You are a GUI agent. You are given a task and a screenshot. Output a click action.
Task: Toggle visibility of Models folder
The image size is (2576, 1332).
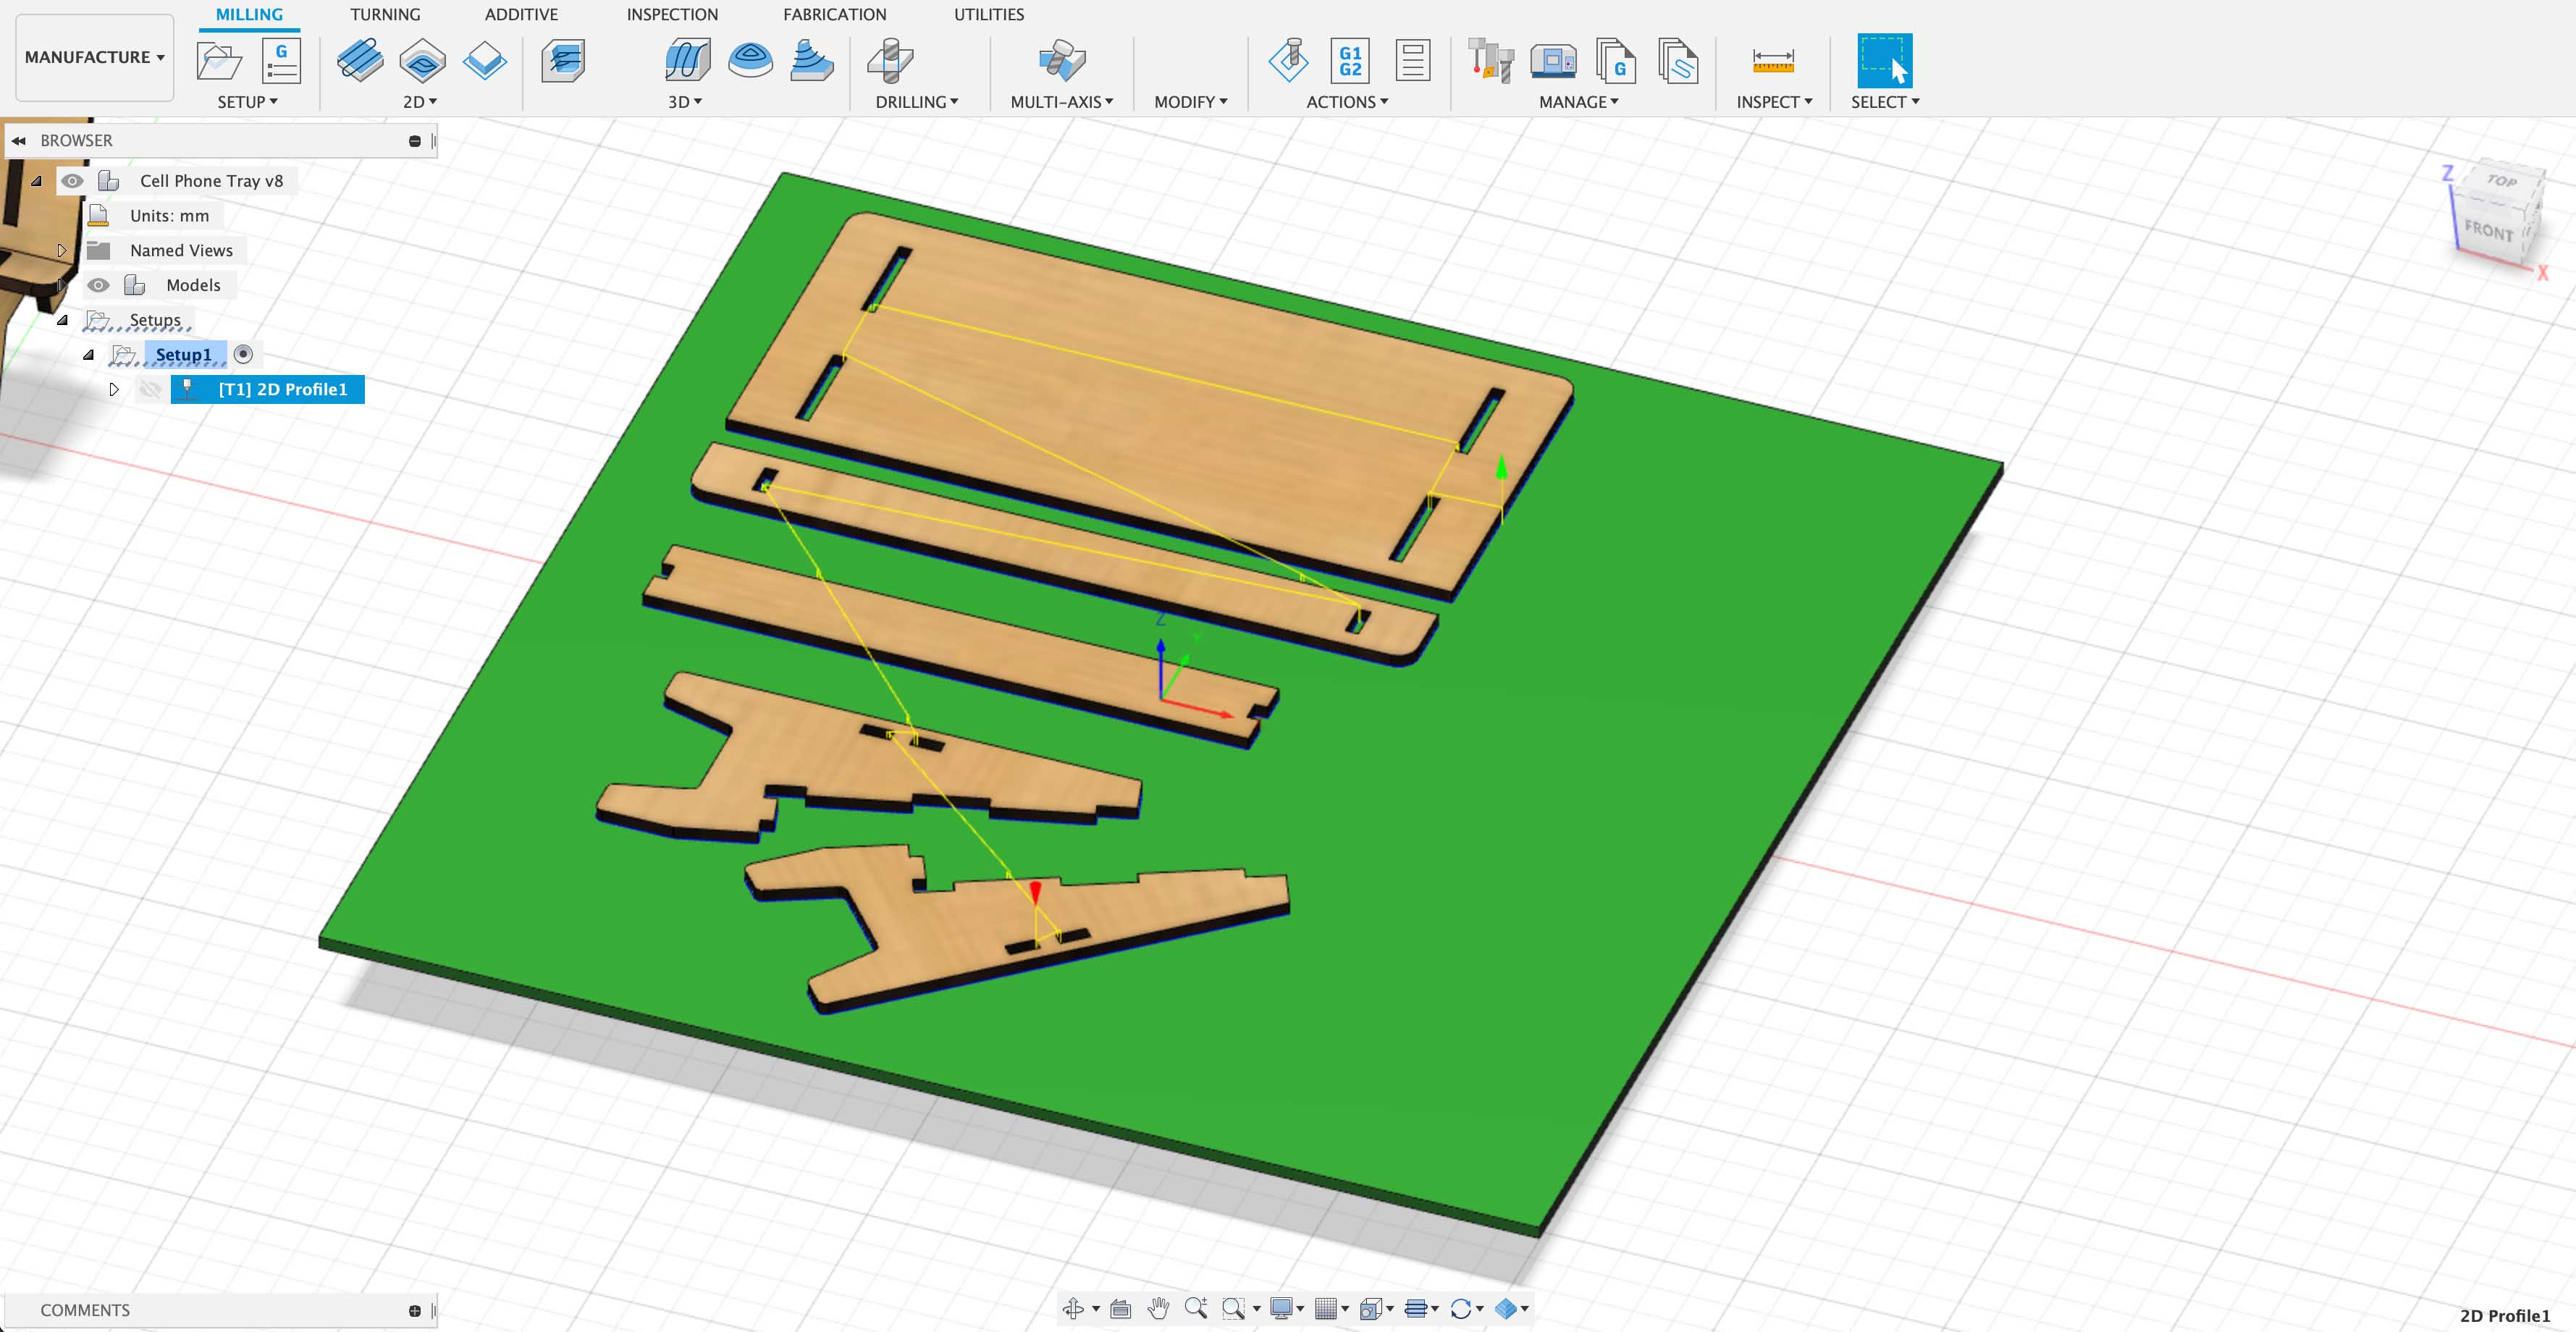pos(98,285)
